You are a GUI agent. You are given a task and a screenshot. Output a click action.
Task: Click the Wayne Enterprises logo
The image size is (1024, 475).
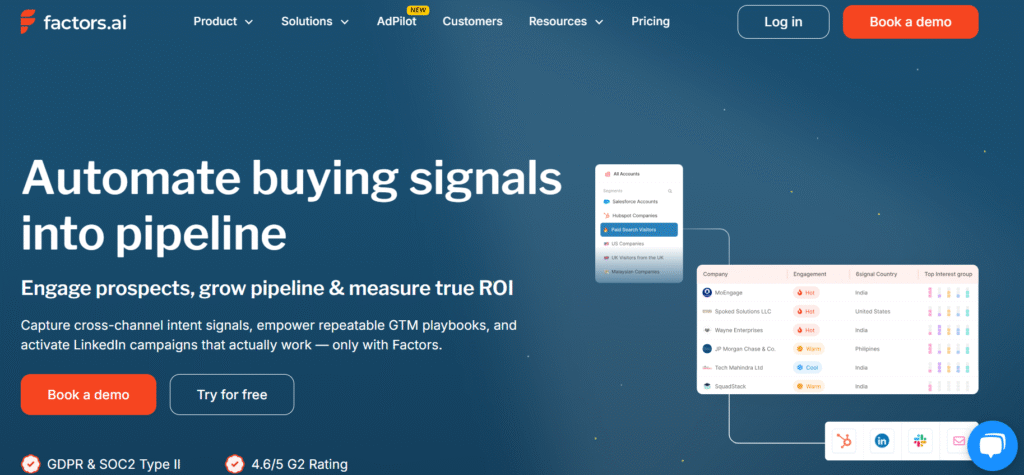click(x=707, y=330)
